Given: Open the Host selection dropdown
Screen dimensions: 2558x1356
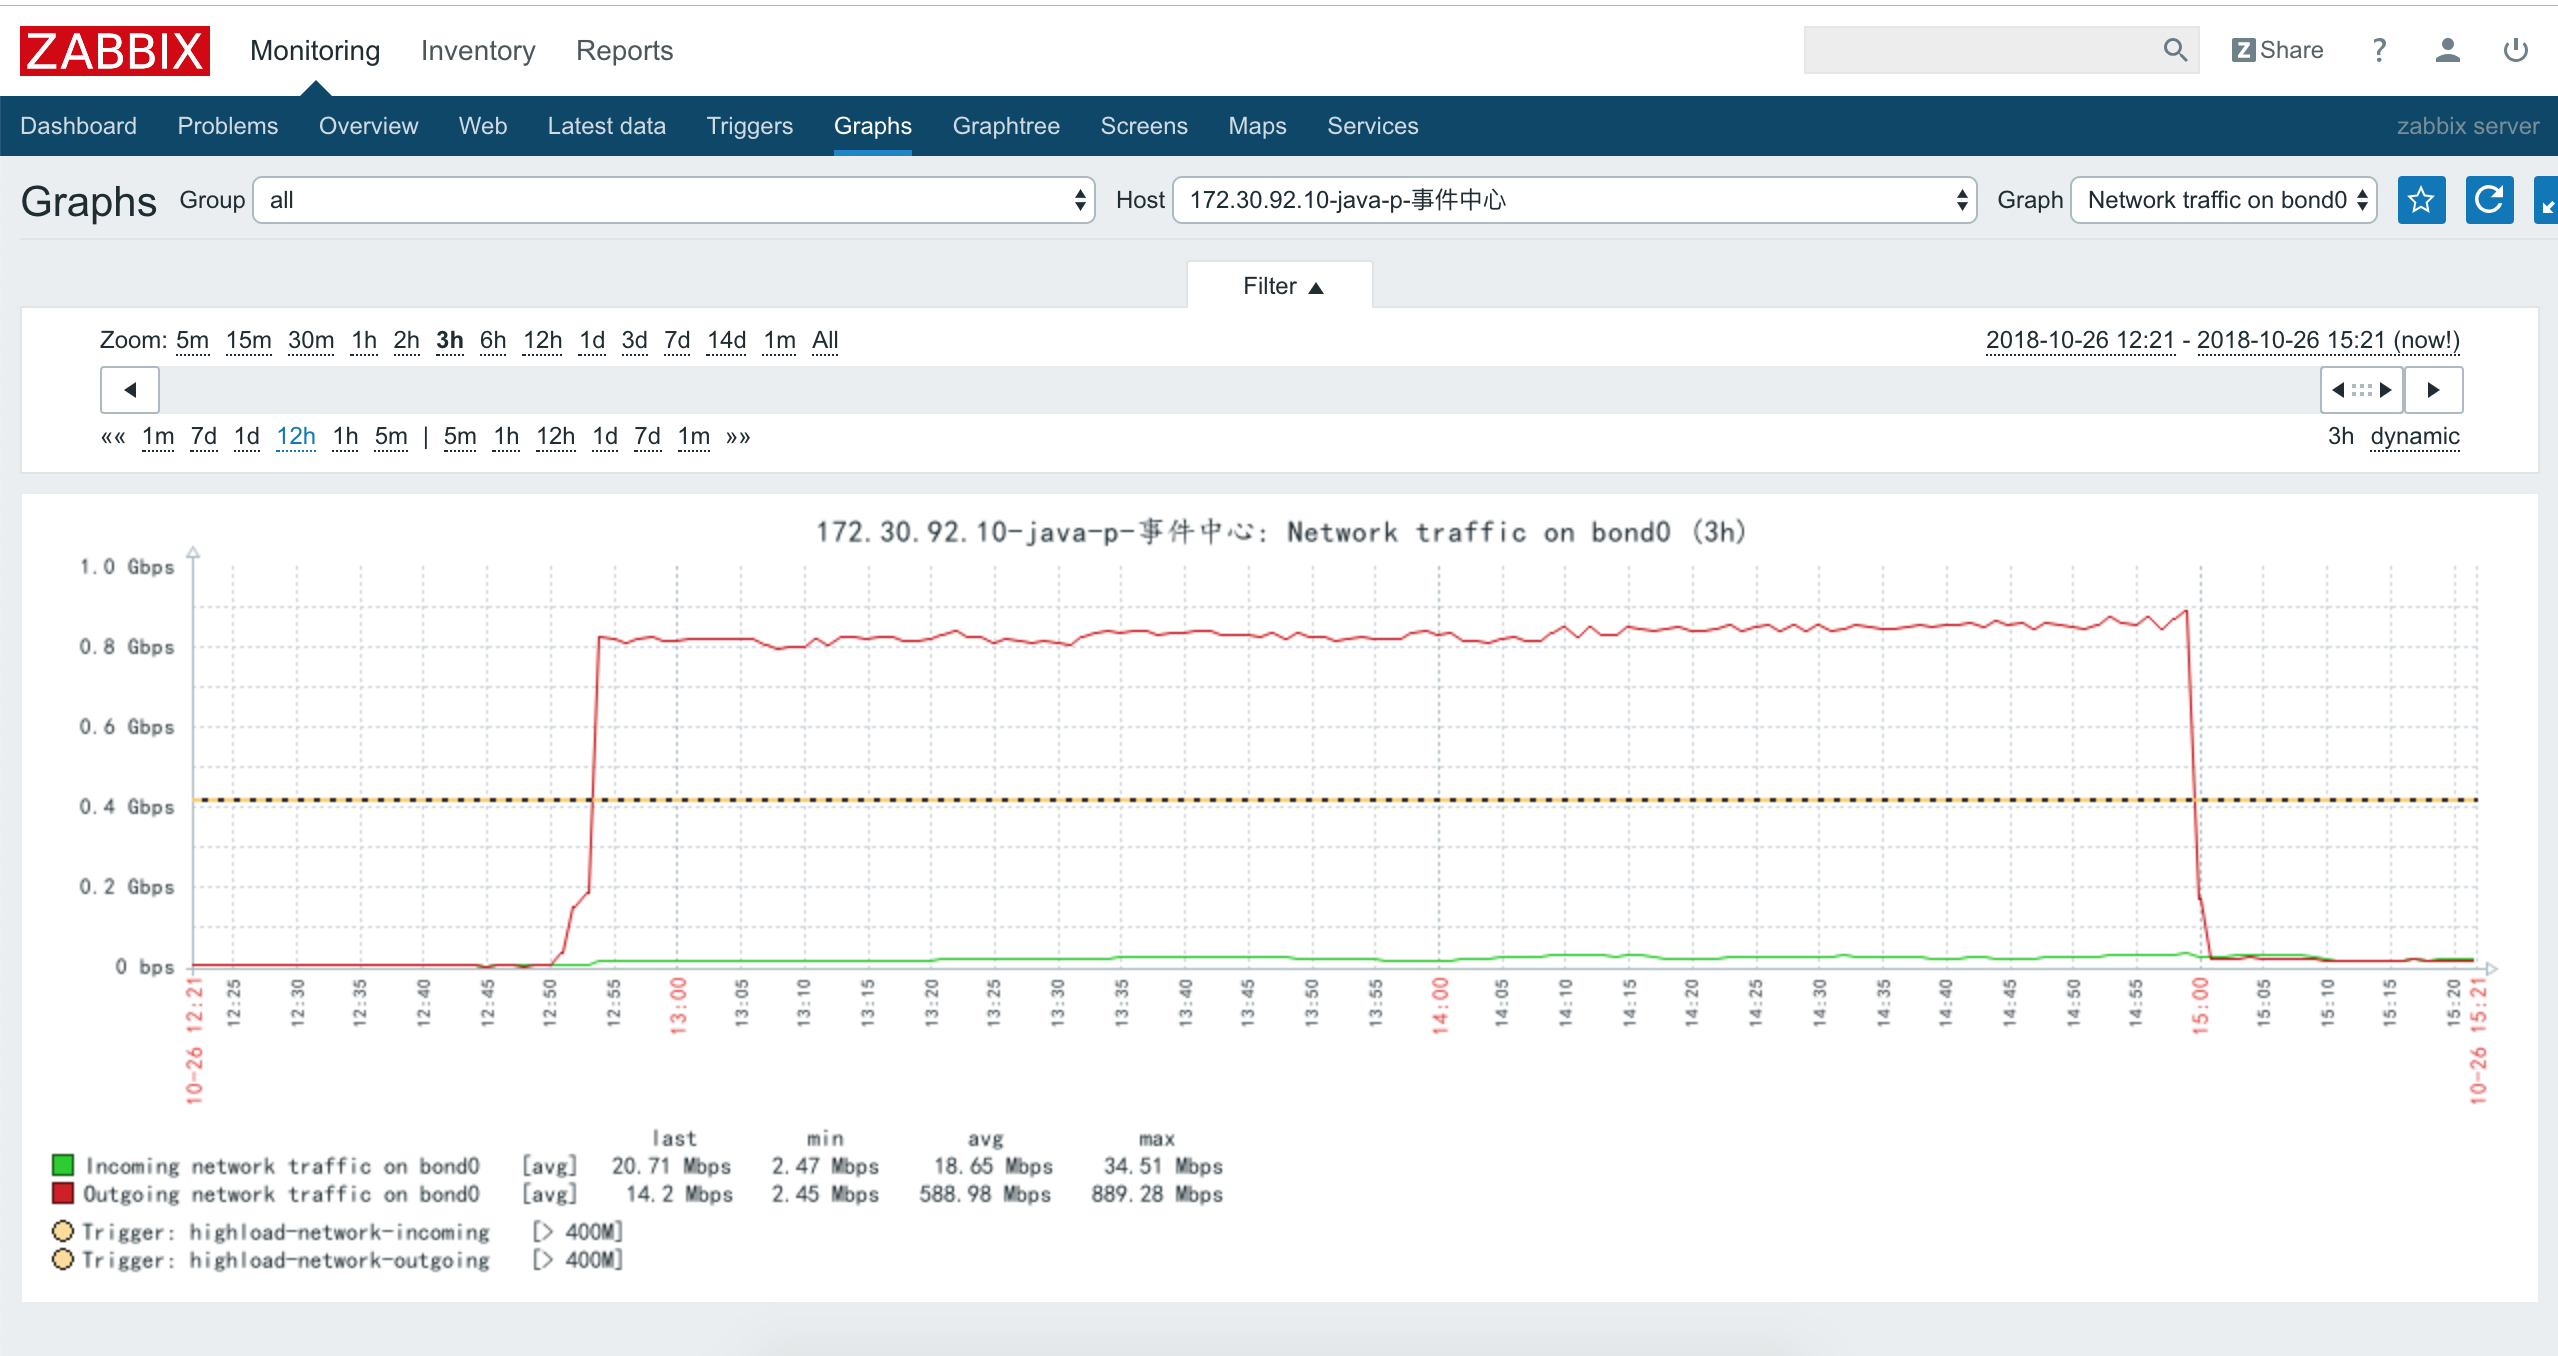Looking at the screenshot, I should [x=1574, y=200].
